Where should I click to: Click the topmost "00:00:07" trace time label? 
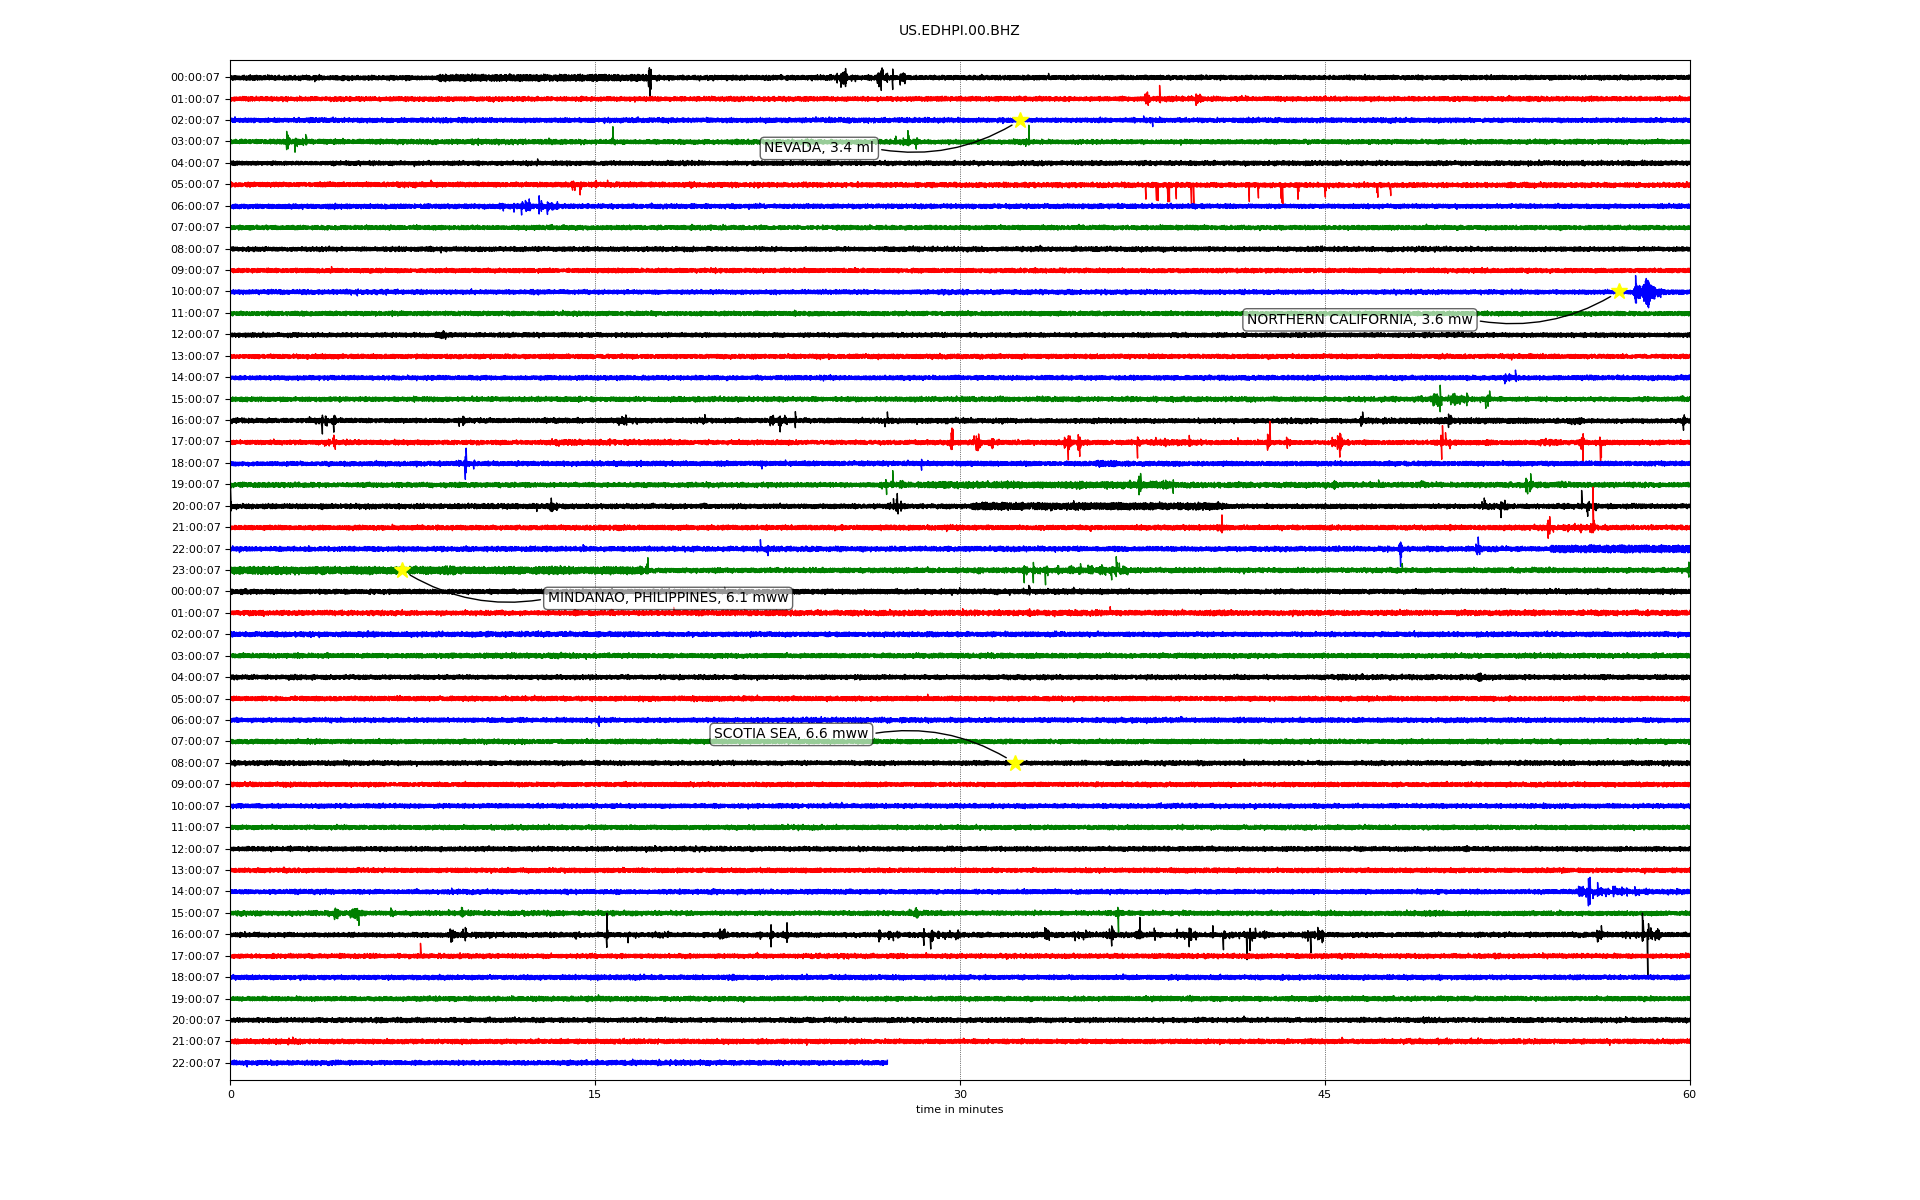195,78
